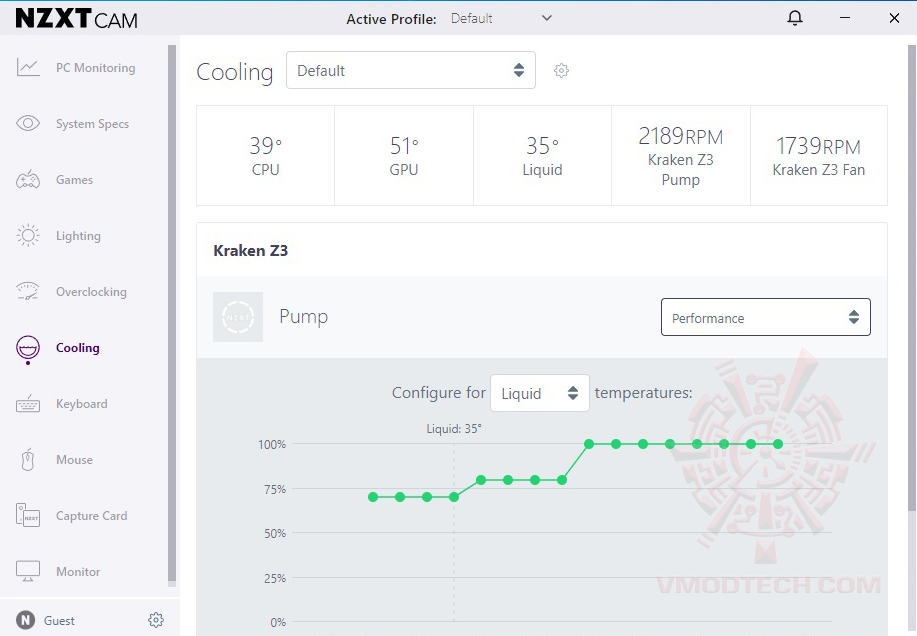Select curve point at Liquid 35° marker
This screenshot has height=636, width=917.
coord(454,497)
